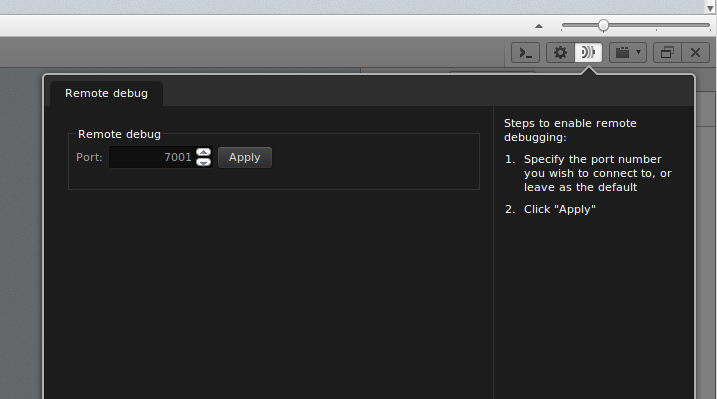Open the panel layout dropdown
Viewport: 717px width, 399px height.
pyautogui.click(x=628, y=53)
